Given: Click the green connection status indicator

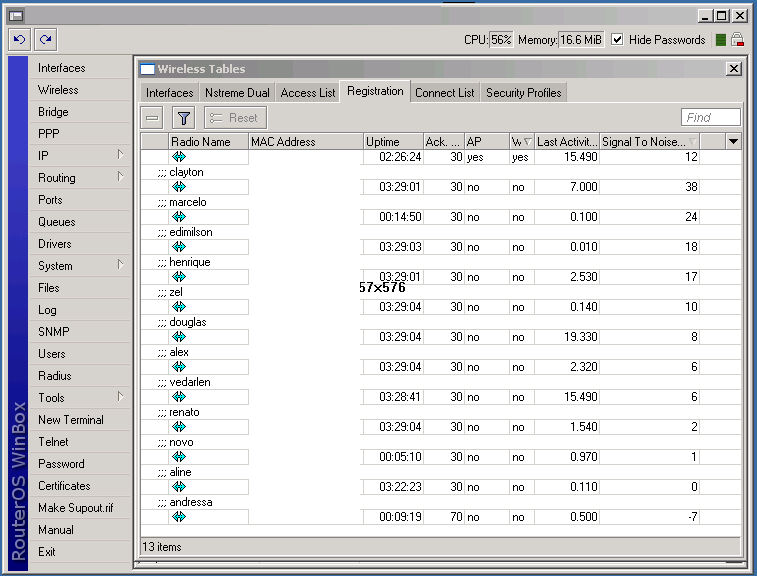Looking at the screenshot, I should pyautogui.click(x=718, y=40).
